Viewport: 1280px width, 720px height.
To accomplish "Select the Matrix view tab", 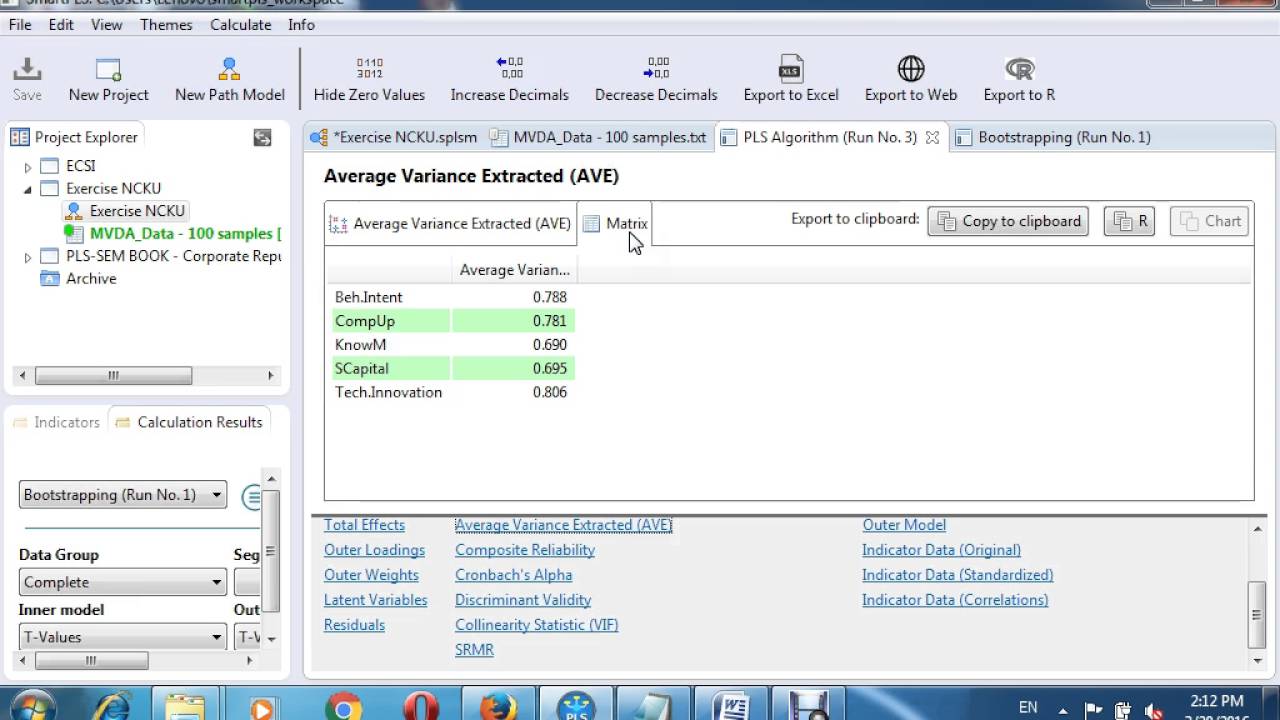I will tap(615, 224).
